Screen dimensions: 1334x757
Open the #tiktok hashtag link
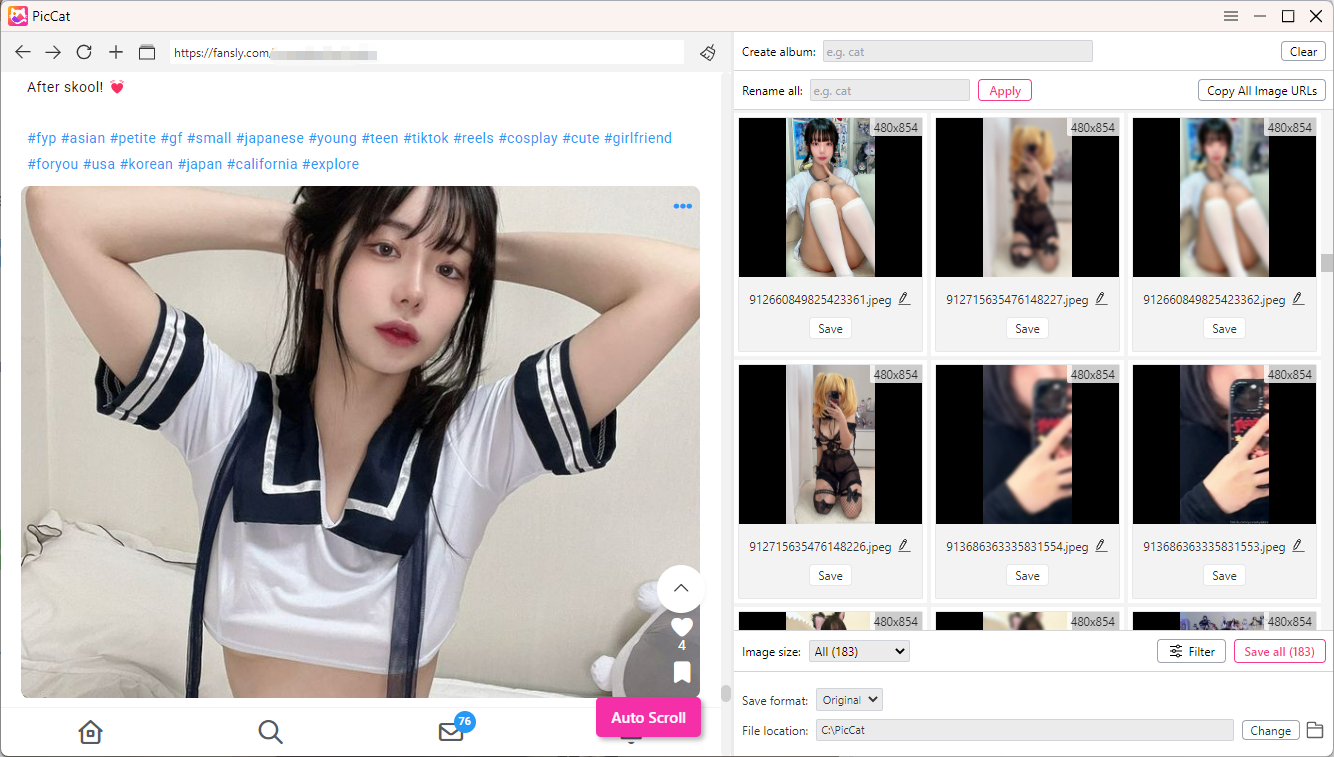coord(426,138)
